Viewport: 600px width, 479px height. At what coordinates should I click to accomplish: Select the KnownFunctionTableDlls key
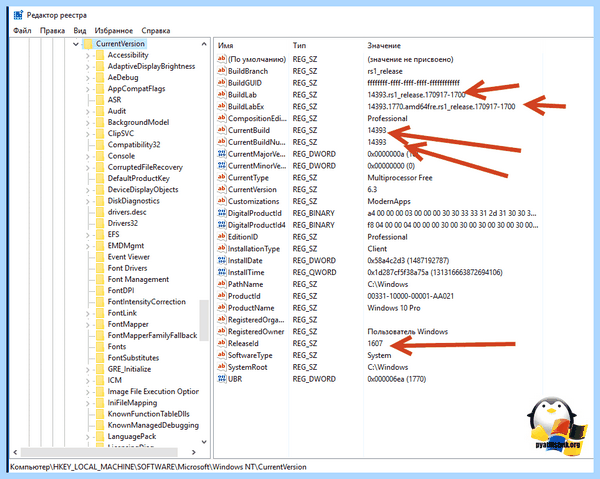[x=148, y=414]
